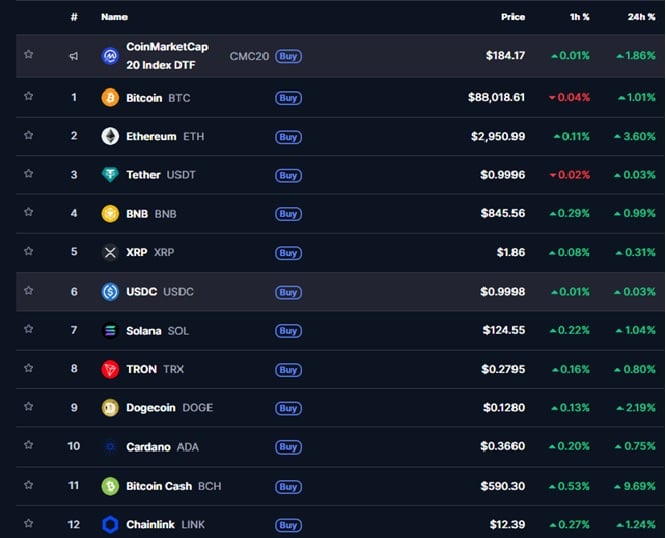Viewport: 666px width, 538px height.
Task: Click the TRON logo icon
Action: point(110,369)
